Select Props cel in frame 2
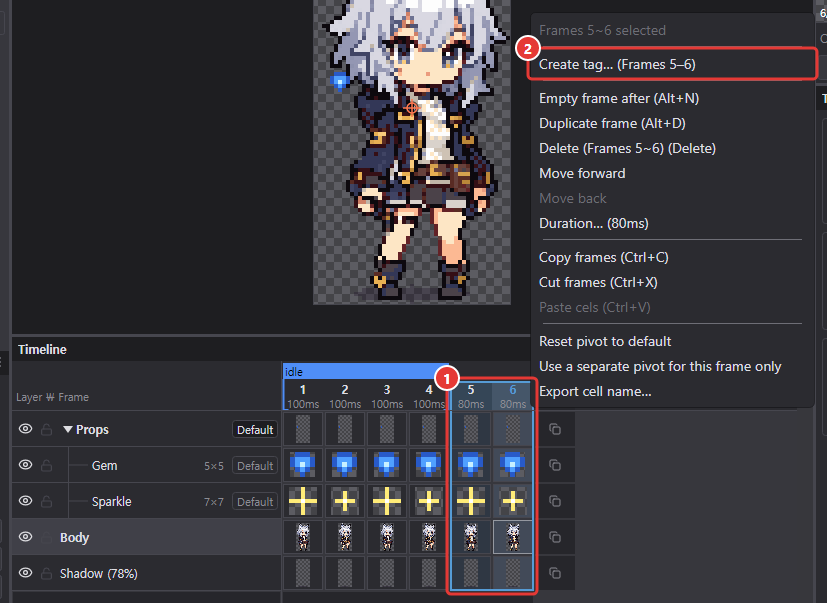Image resolution: width=827 pixels, height=603 pixels. (x=345, y=429)
